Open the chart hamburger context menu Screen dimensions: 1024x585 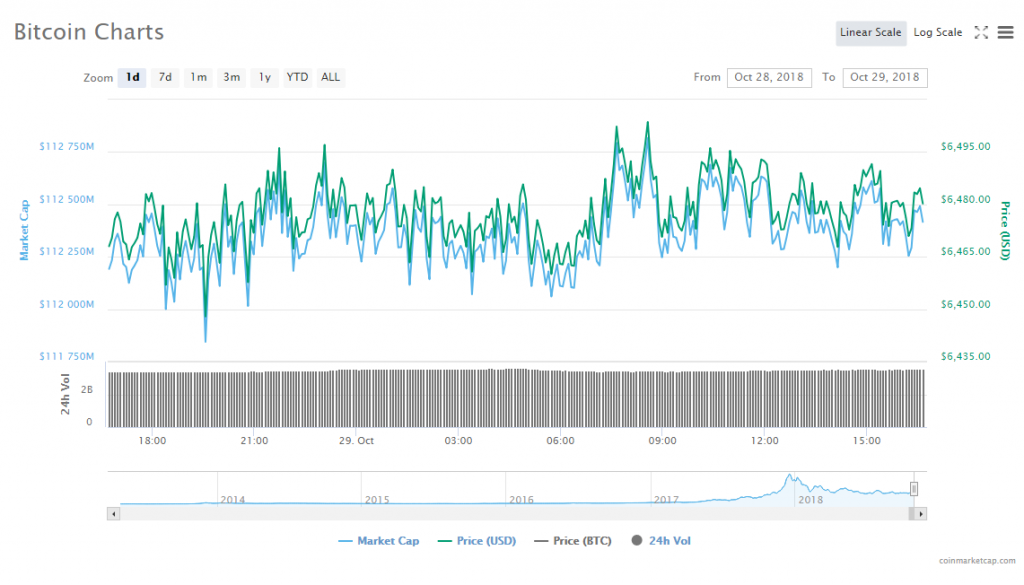[x=1005, y=33]
